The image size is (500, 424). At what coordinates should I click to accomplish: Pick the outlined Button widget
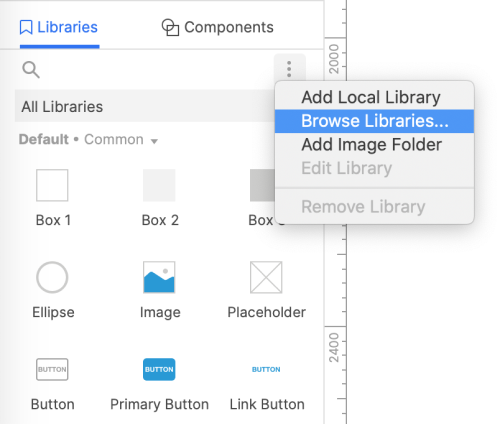click(52, 369)
